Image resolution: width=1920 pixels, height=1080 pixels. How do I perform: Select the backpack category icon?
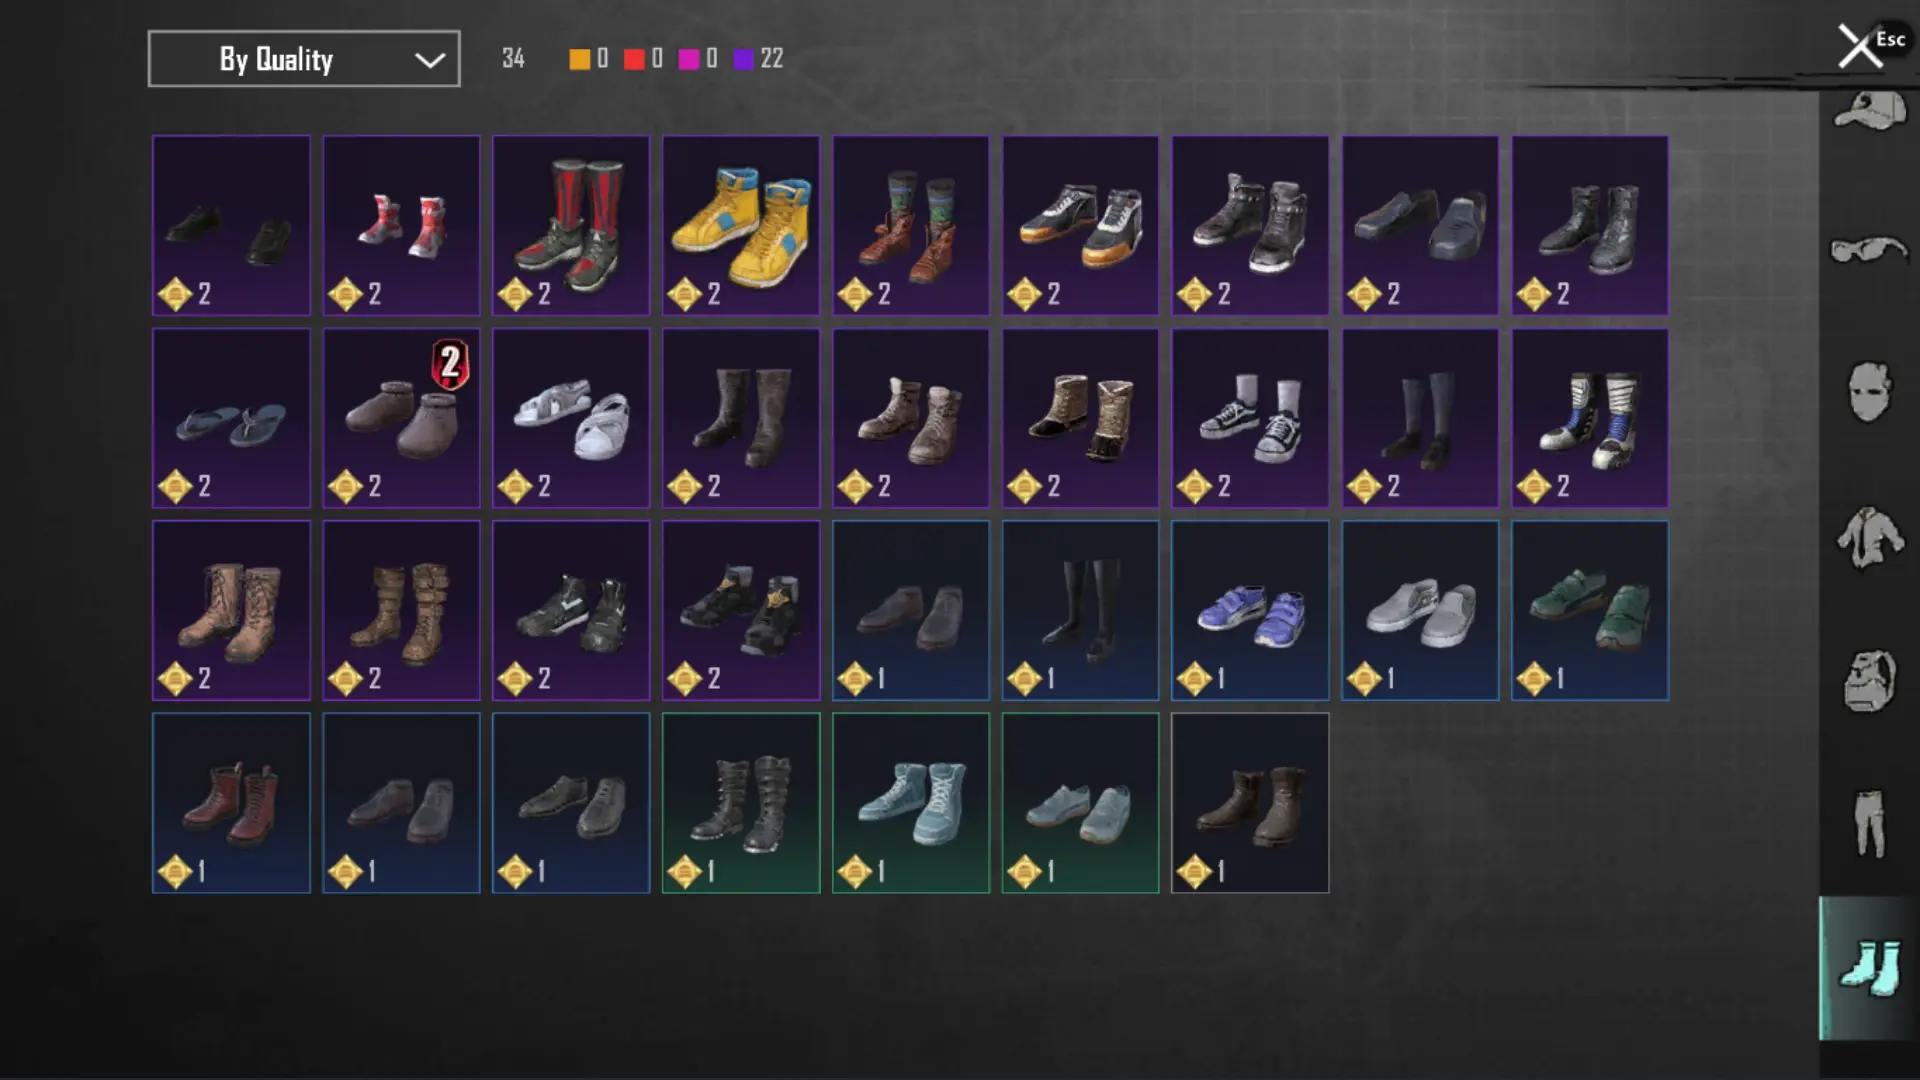coord(1868,681)
